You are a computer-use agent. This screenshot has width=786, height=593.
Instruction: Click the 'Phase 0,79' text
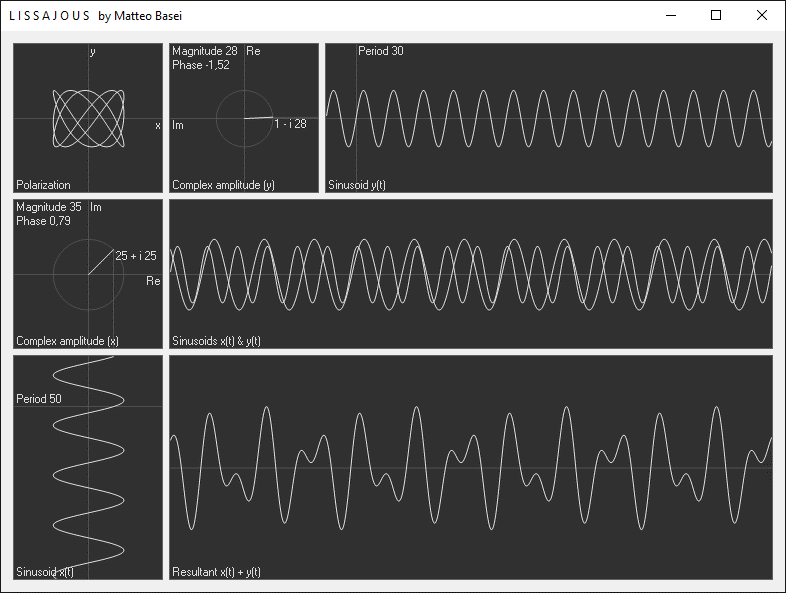[43, 221]
